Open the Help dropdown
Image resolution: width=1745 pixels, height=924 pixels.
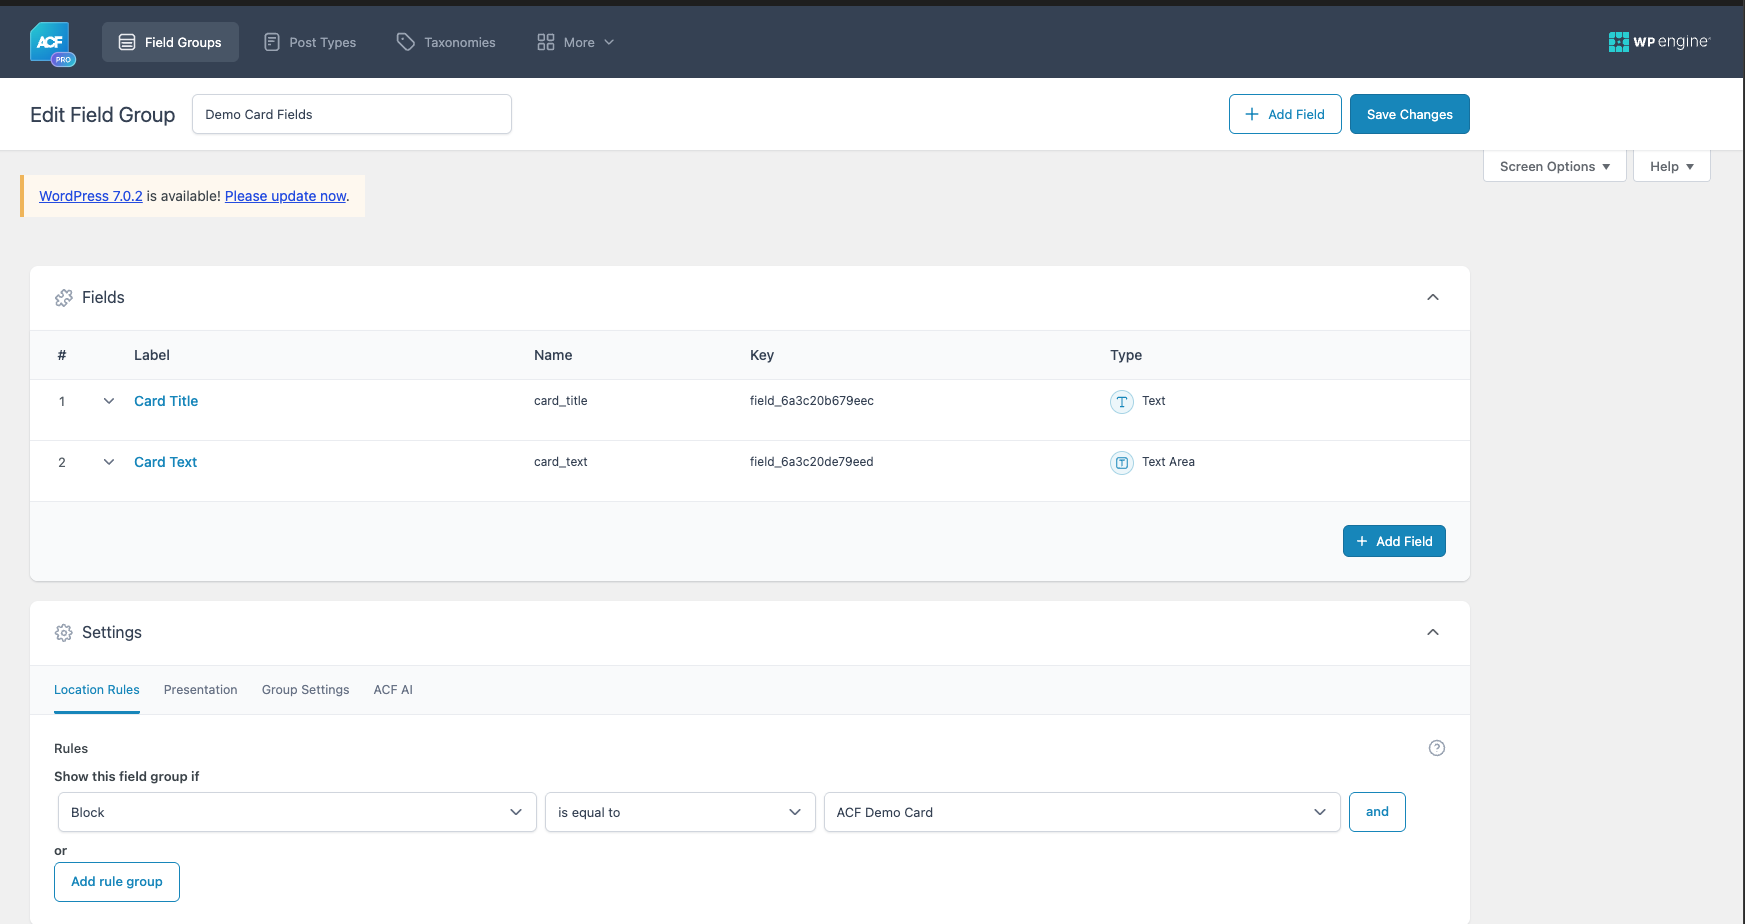coord(1672,166)
